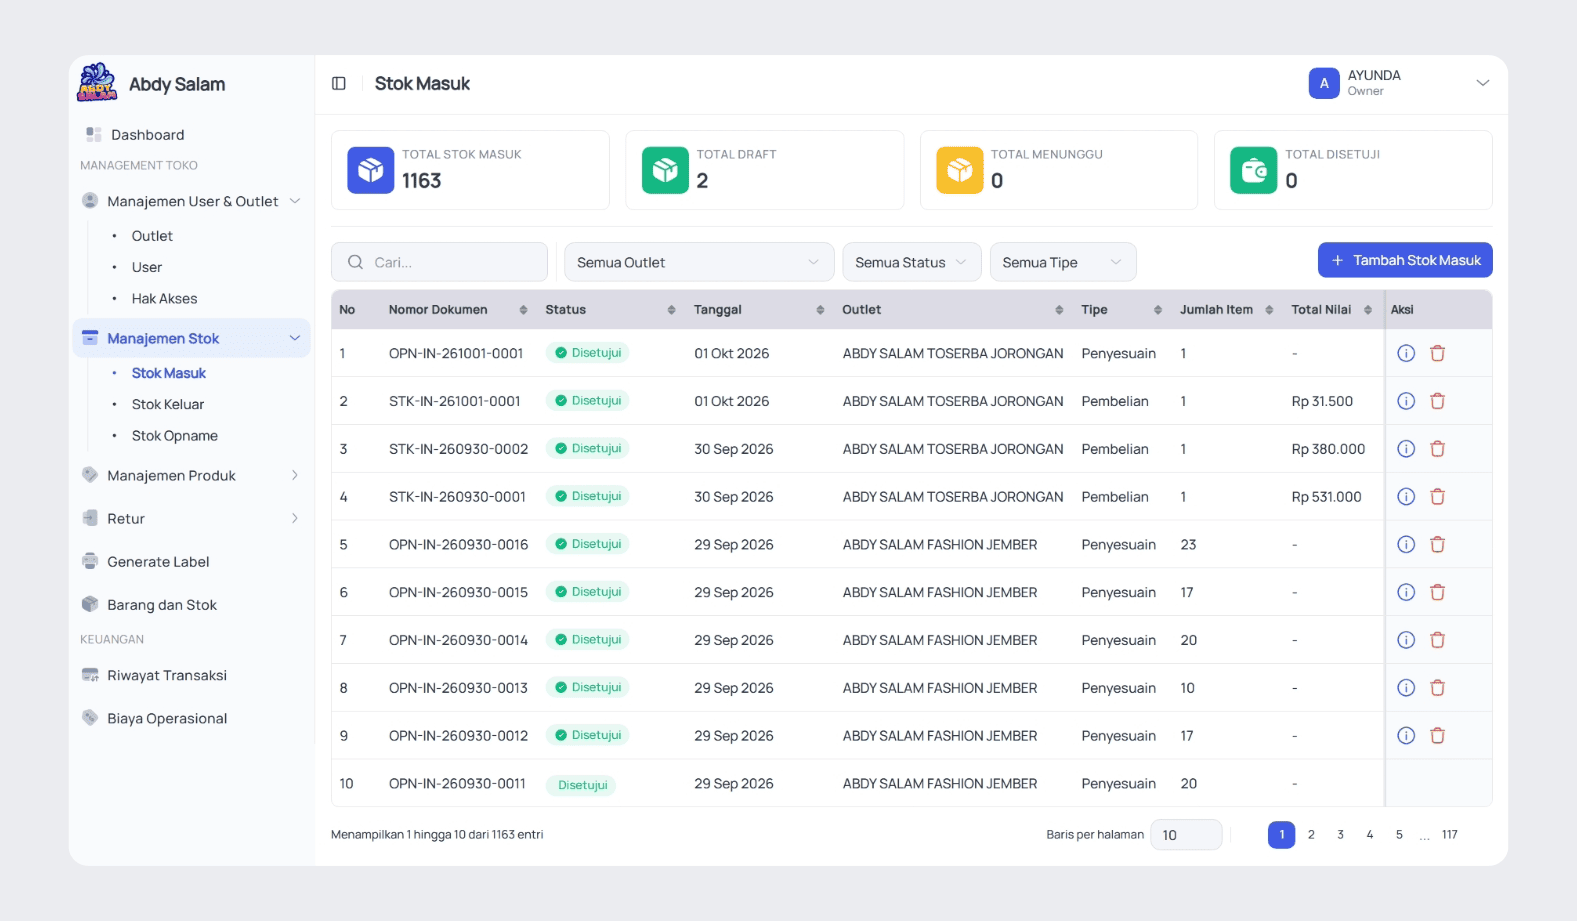Open the Semua Status filter
Viewport: 1577px width, 921px height.
[912, 262]
